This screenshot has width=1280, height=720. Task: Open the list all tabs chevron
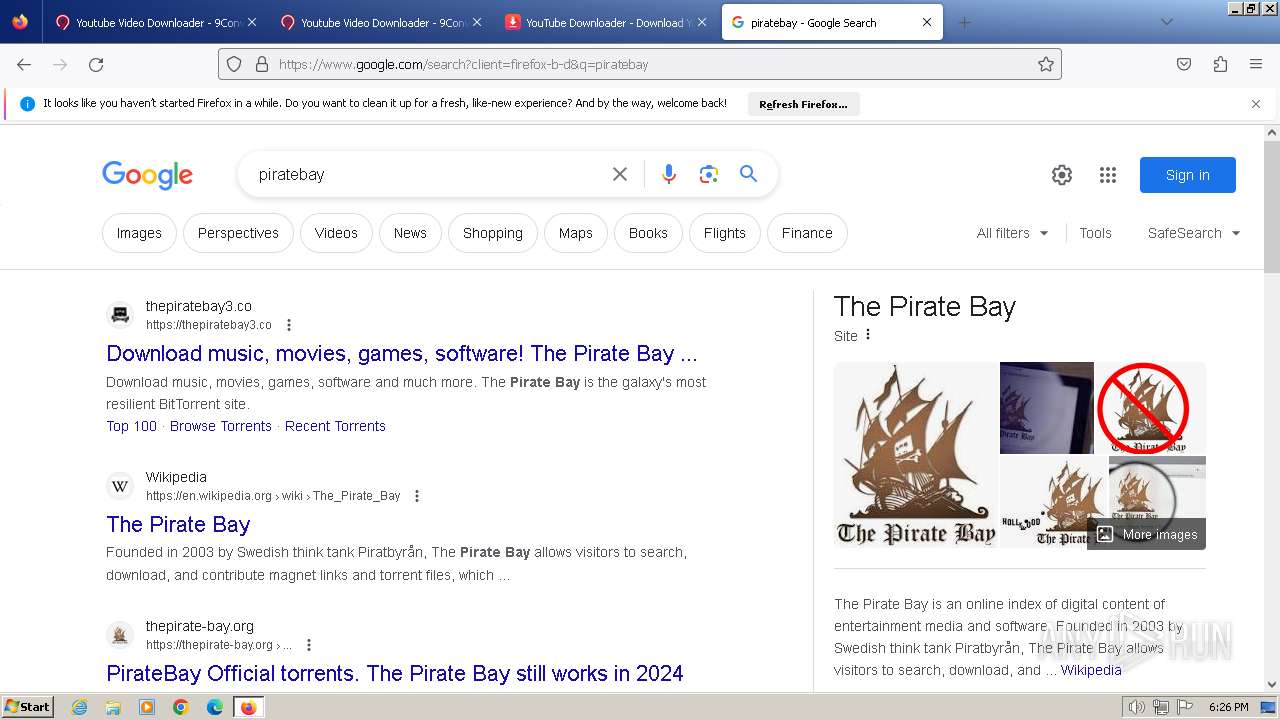1166,22
